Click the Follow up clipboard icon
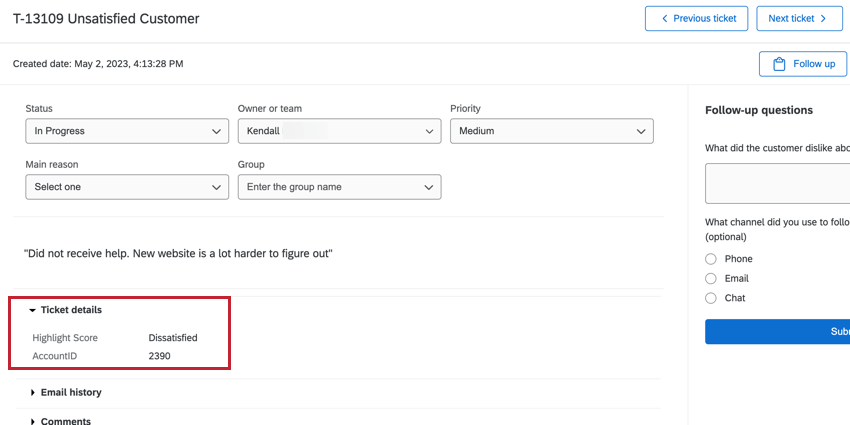The width and height of the screenshot is (850, 425). (779, 64)
